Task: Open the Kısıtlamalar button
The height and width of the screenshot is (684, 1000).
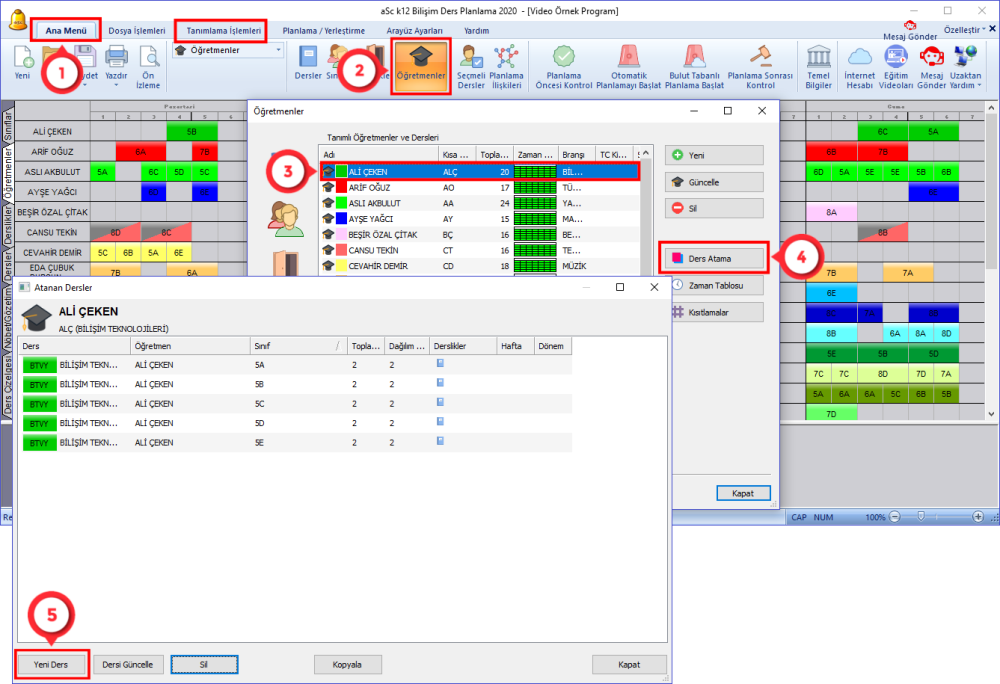Action: coord(718,312)
